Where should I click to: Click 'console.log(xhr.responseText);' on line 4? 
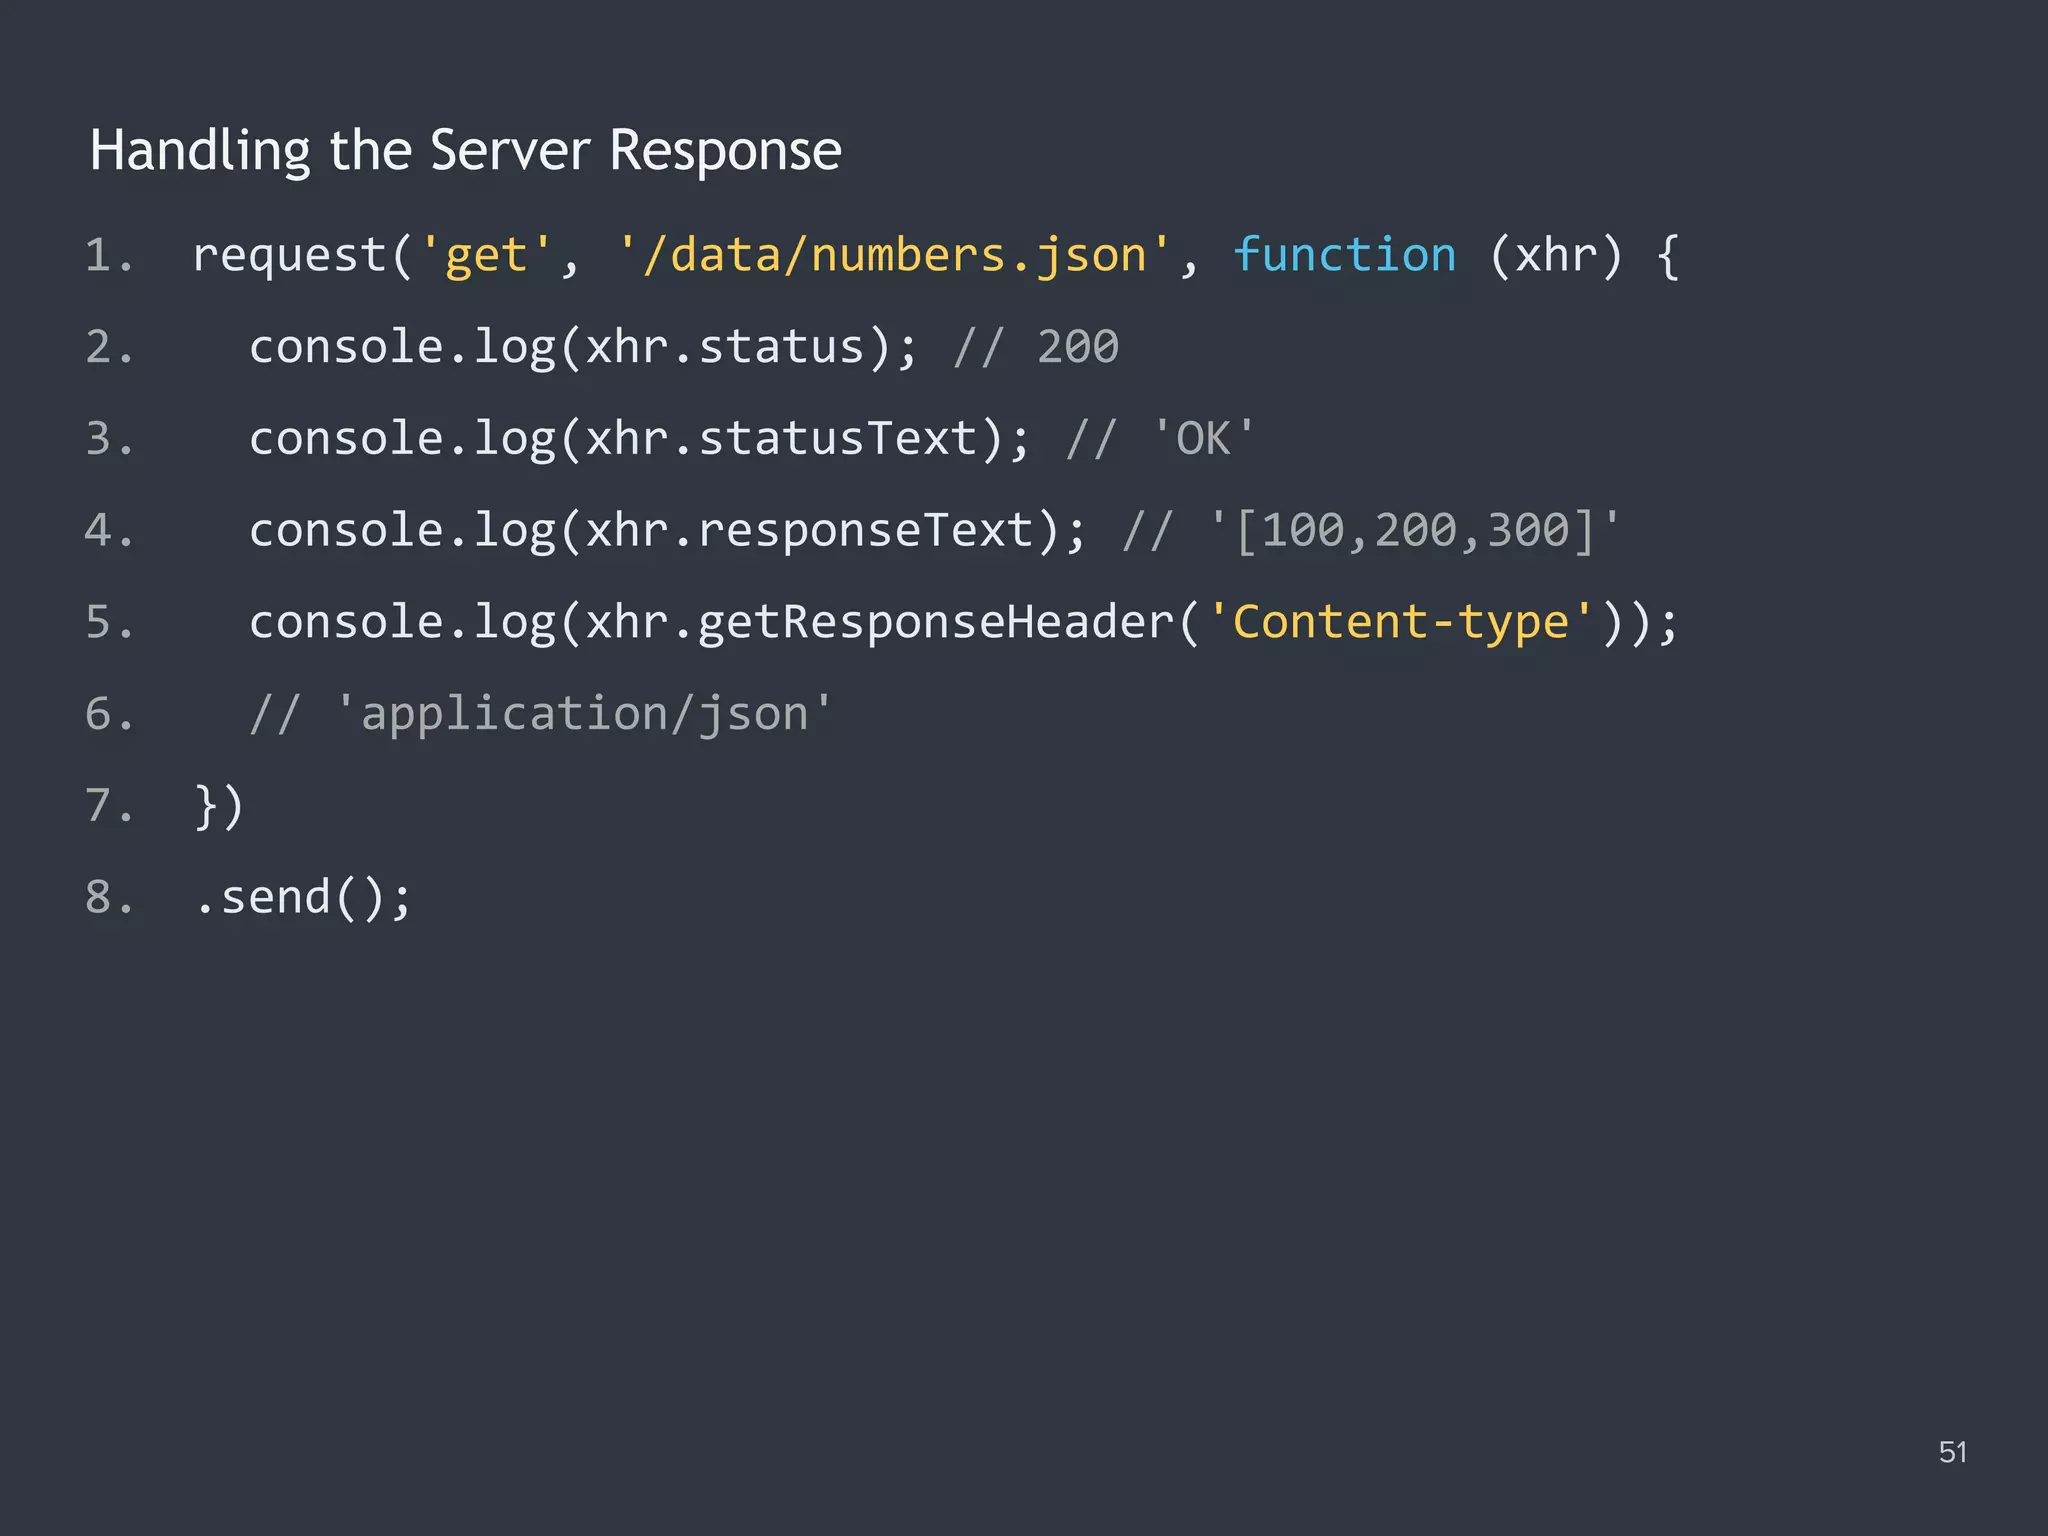[666, 530]
